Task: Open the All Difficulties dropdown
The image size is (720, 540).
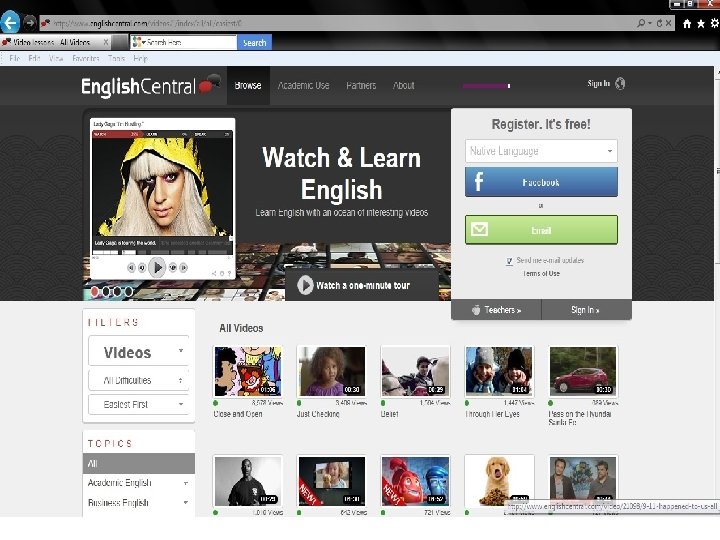Action: (x=138, y=380)
